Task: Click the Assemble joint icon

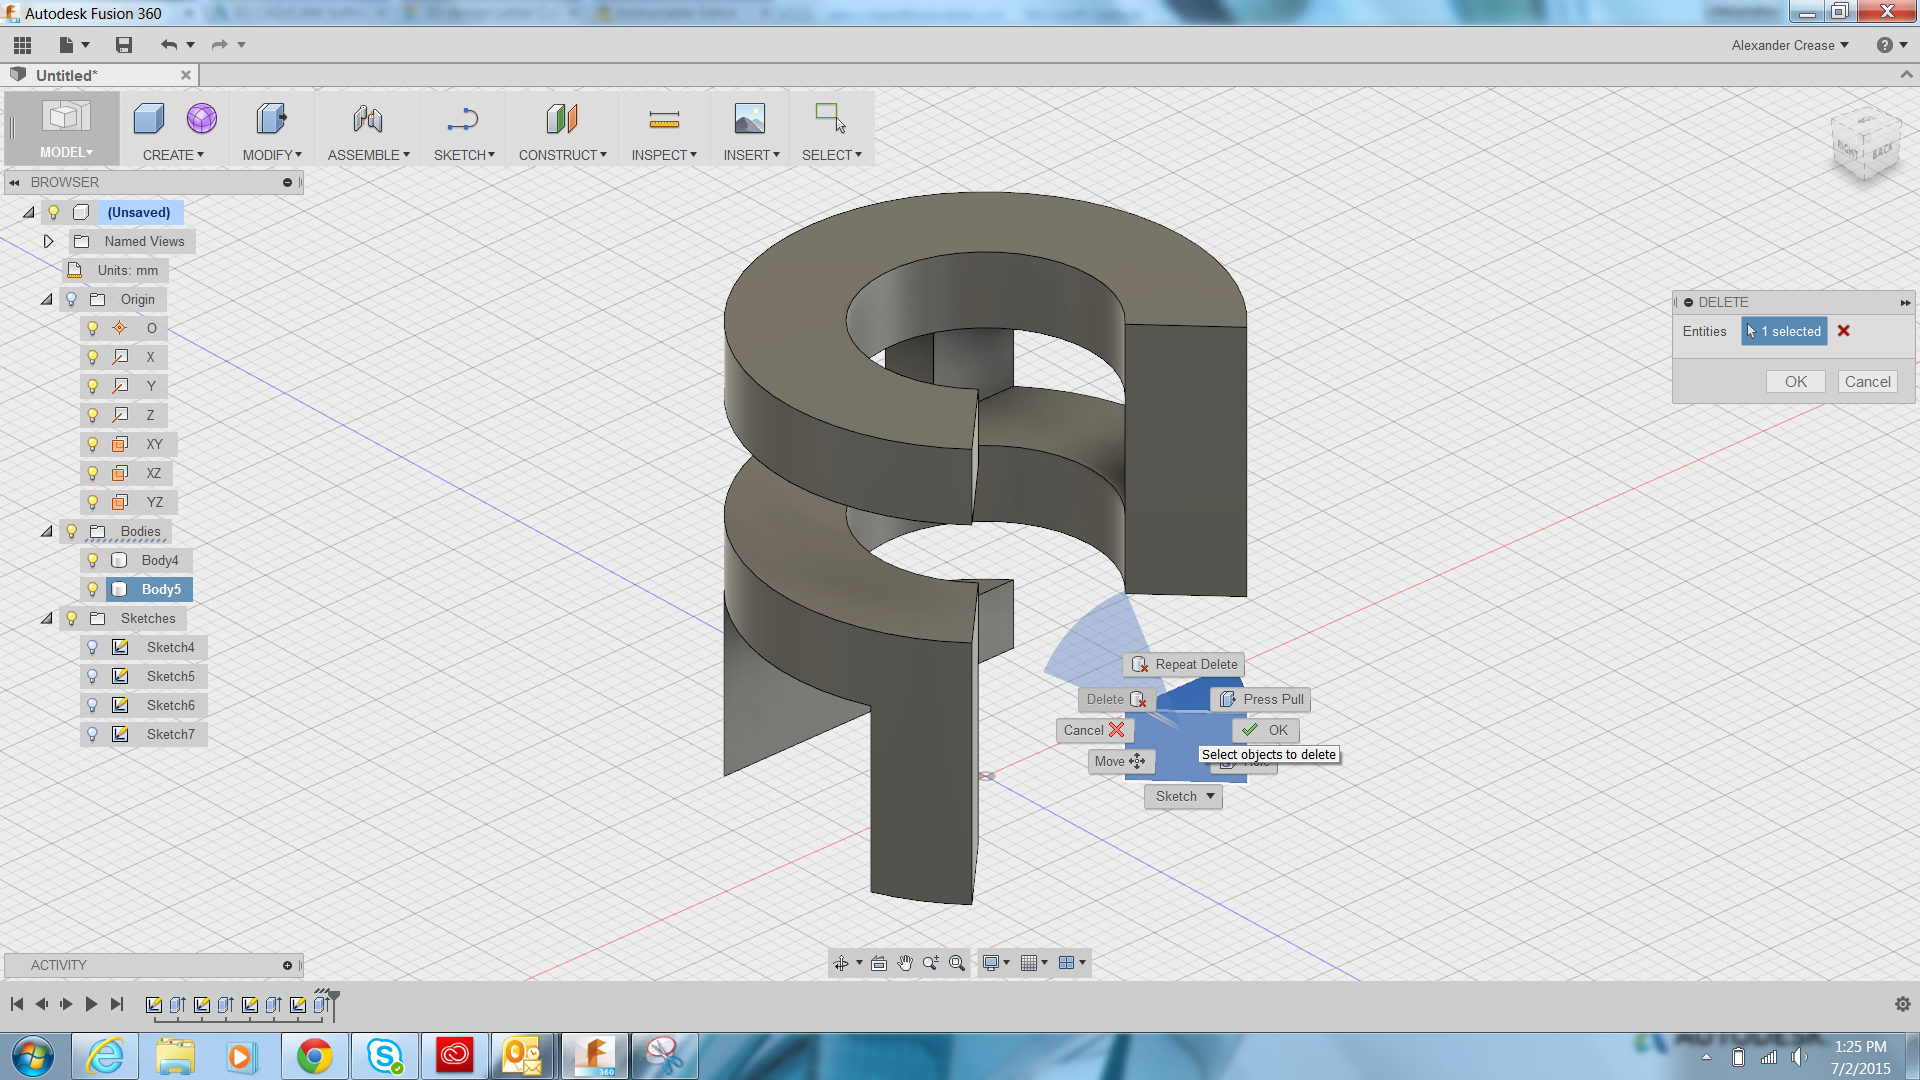Action: [x=367, y=119]
